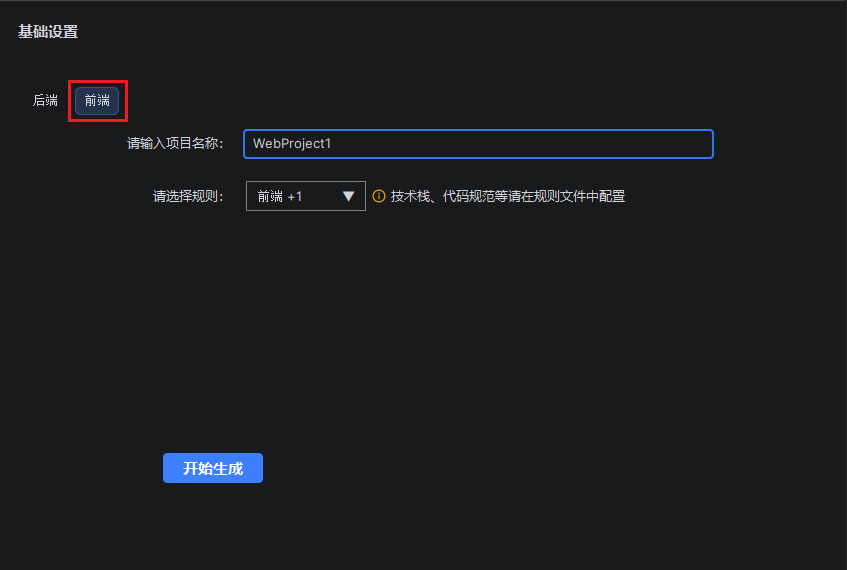Click the highlighted 前端 tab pill
Screen dimensions: 847x570
(x=97, y=101)
